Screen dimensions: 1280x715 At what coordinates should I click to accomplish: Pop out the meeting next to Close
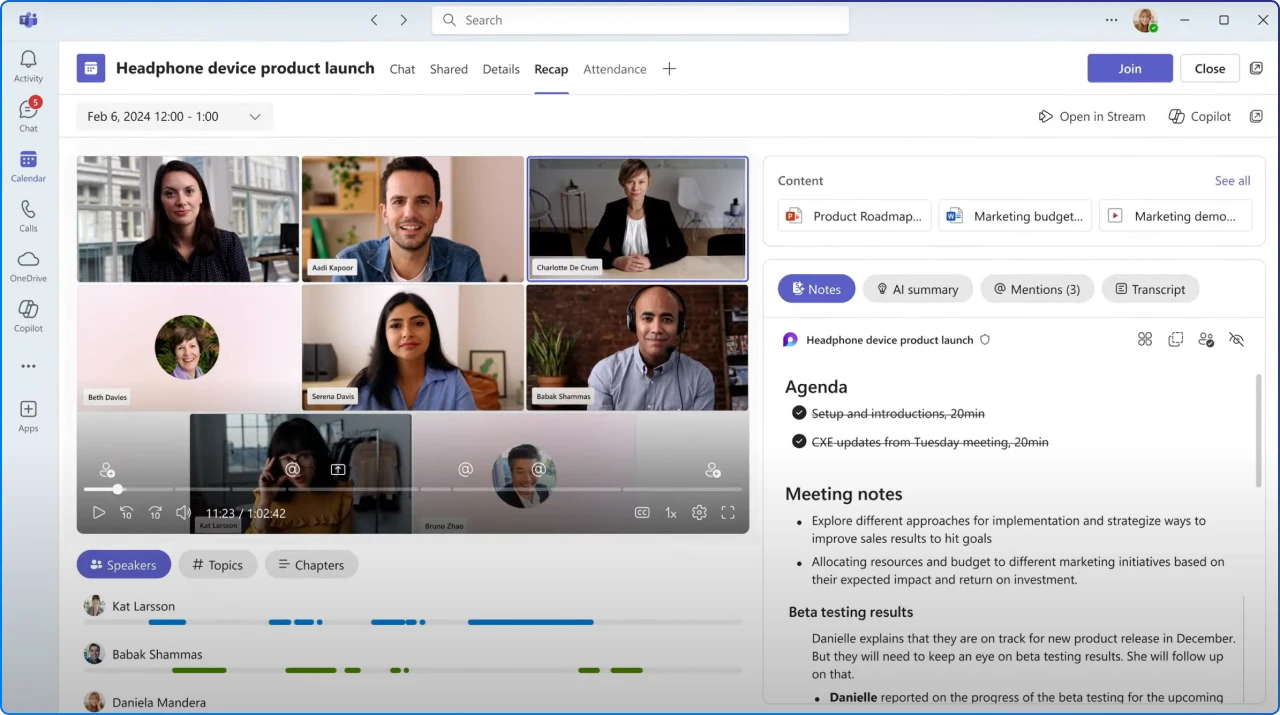(x=1256, y=68)
